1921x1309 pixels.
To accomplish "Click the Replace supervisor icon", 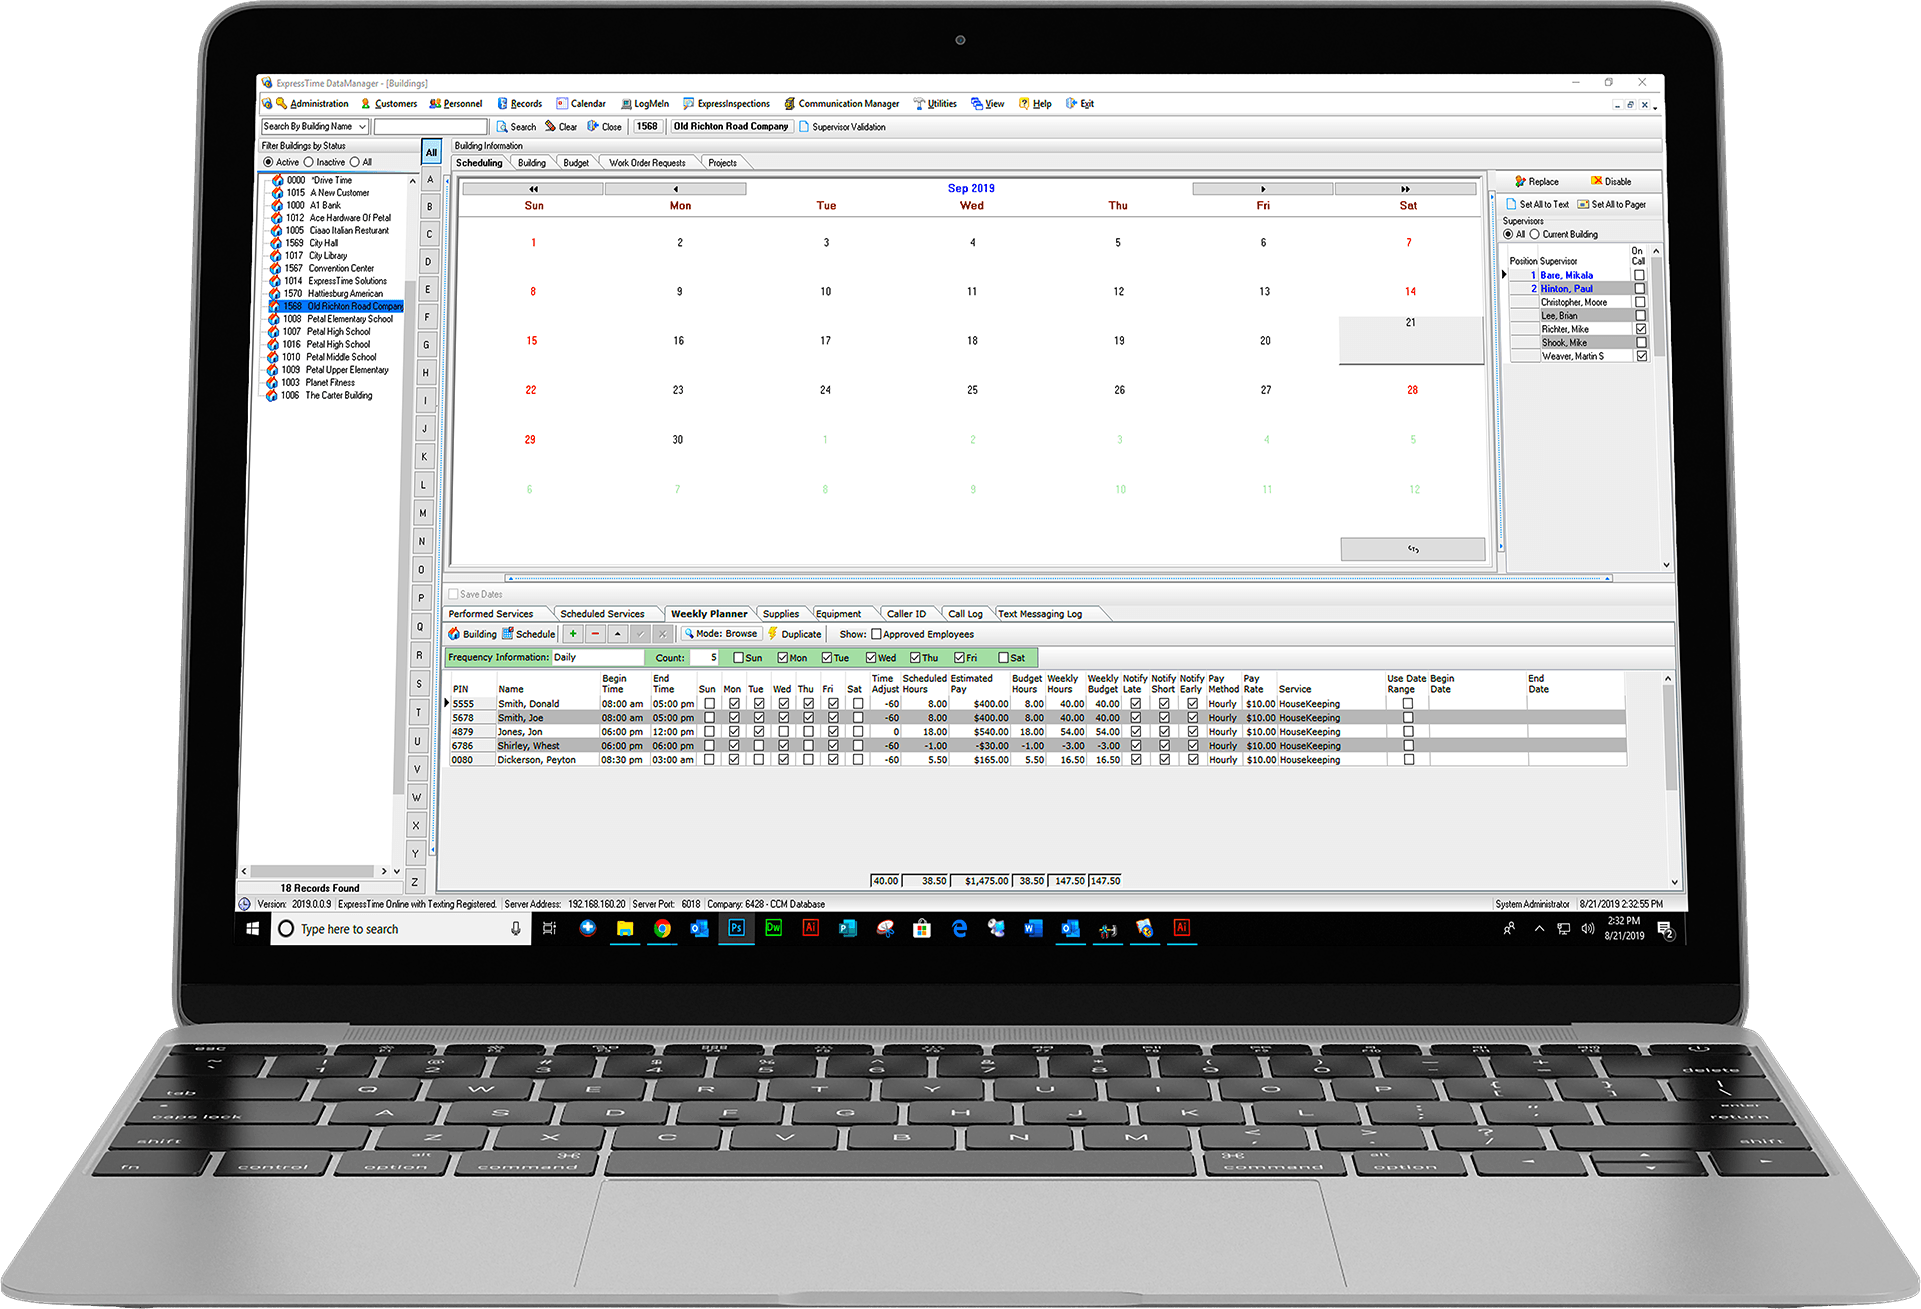I will (x=1520, y=182).
